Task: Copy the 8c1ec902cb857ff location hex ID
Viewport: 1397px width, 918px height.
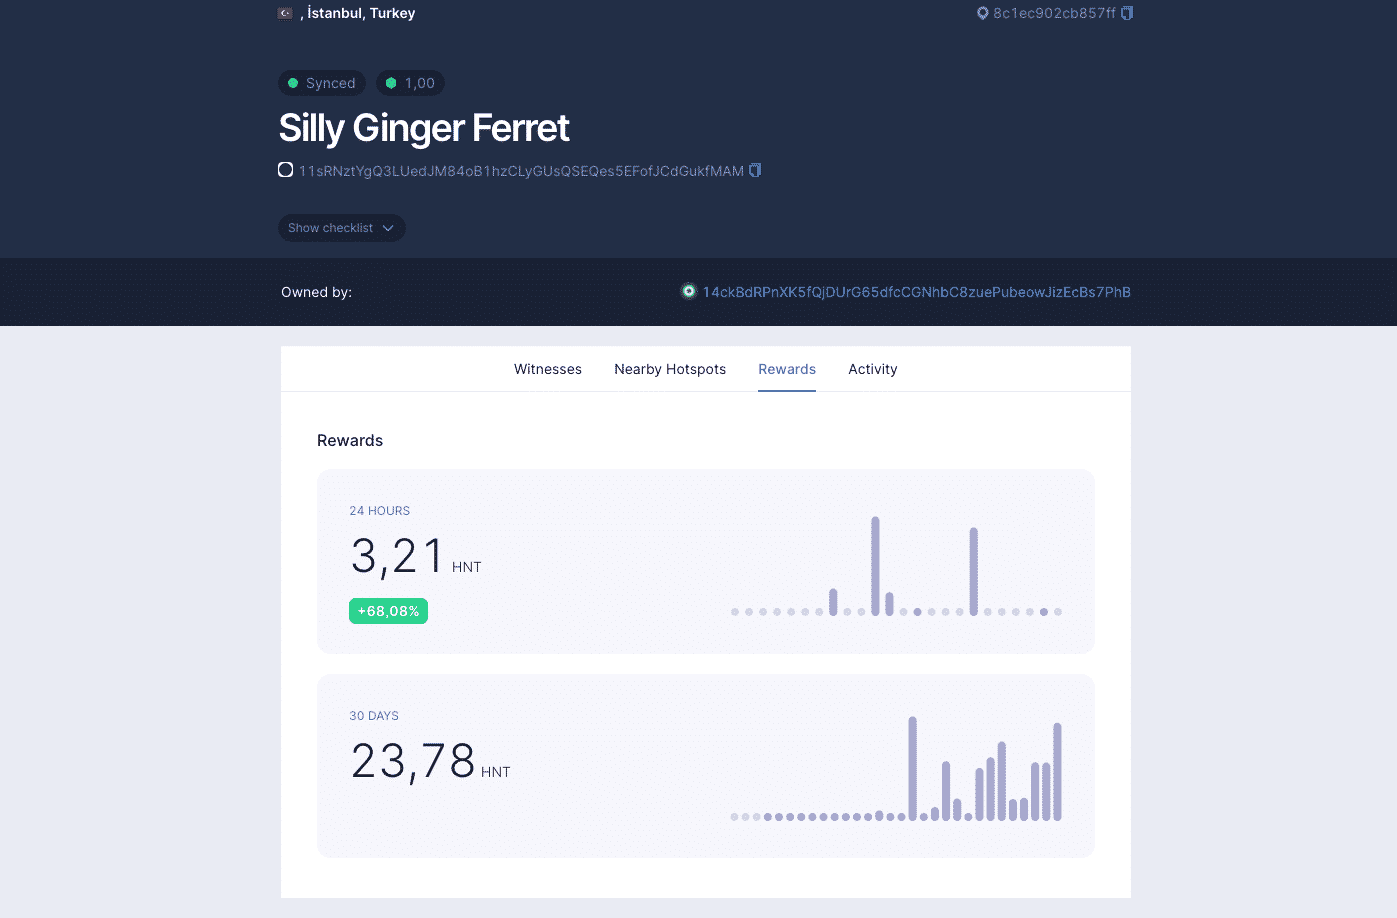Action: point(1127,13)
